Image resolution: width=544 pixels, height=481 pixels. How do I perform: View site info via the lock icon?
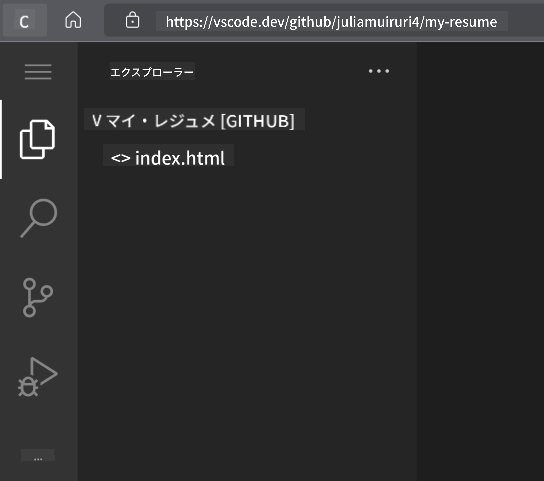[x=132, y=20]
